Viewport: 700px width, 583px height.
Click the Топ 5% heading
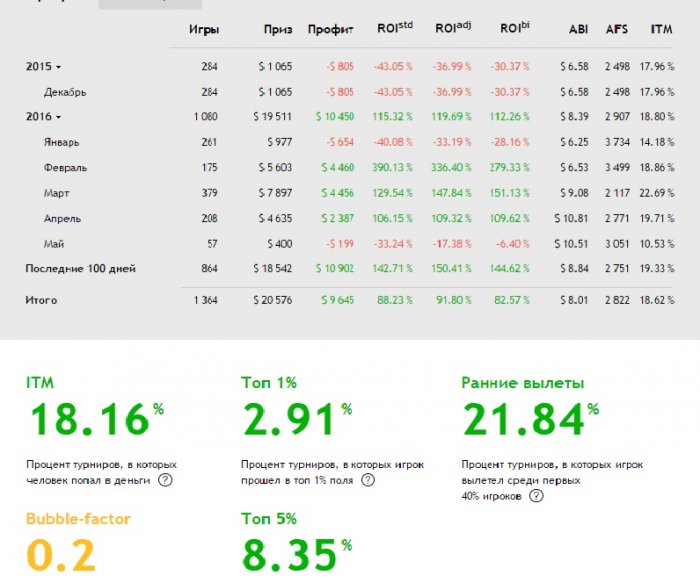coord(269,519)
